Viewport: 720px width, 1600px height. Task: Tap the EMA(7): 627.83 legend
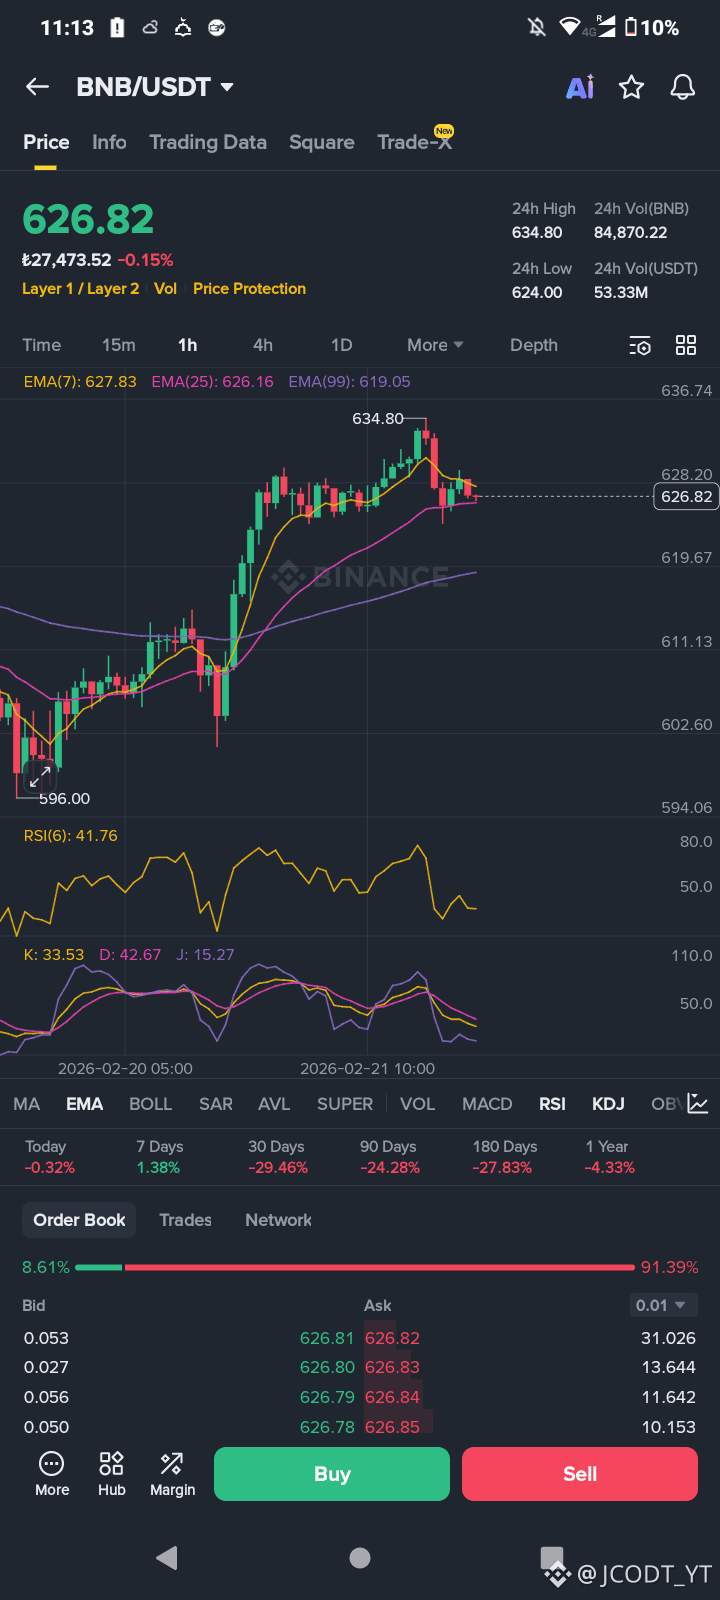point(80,382)
